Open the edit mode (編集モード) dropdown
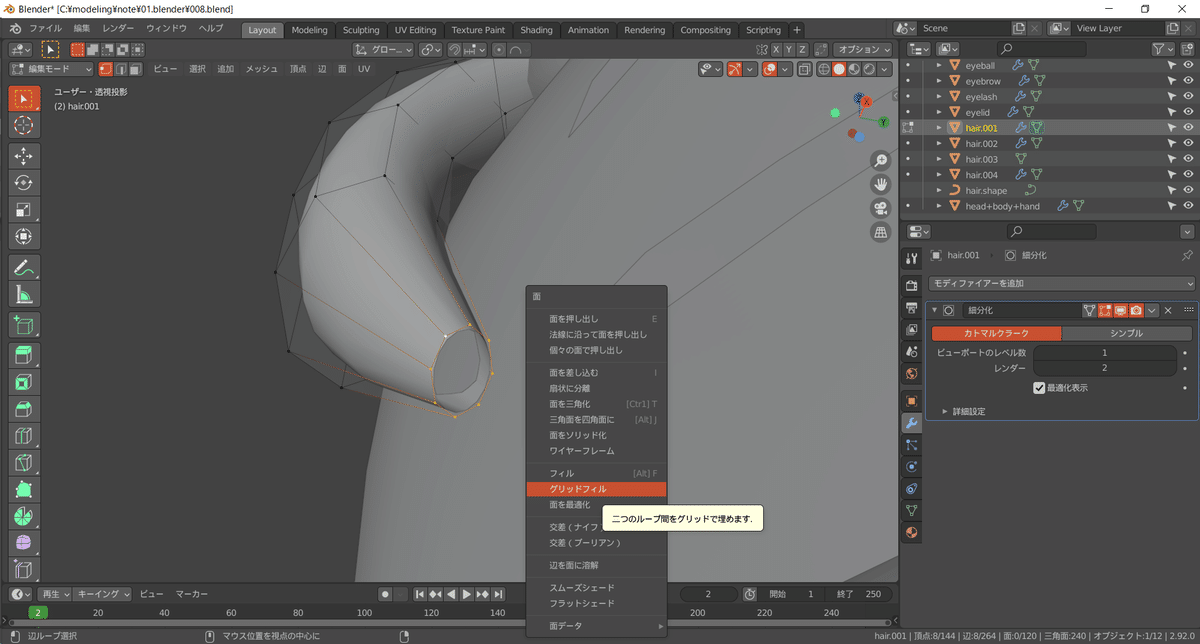This screenshot has width=1200, height=644. [51, 69]
